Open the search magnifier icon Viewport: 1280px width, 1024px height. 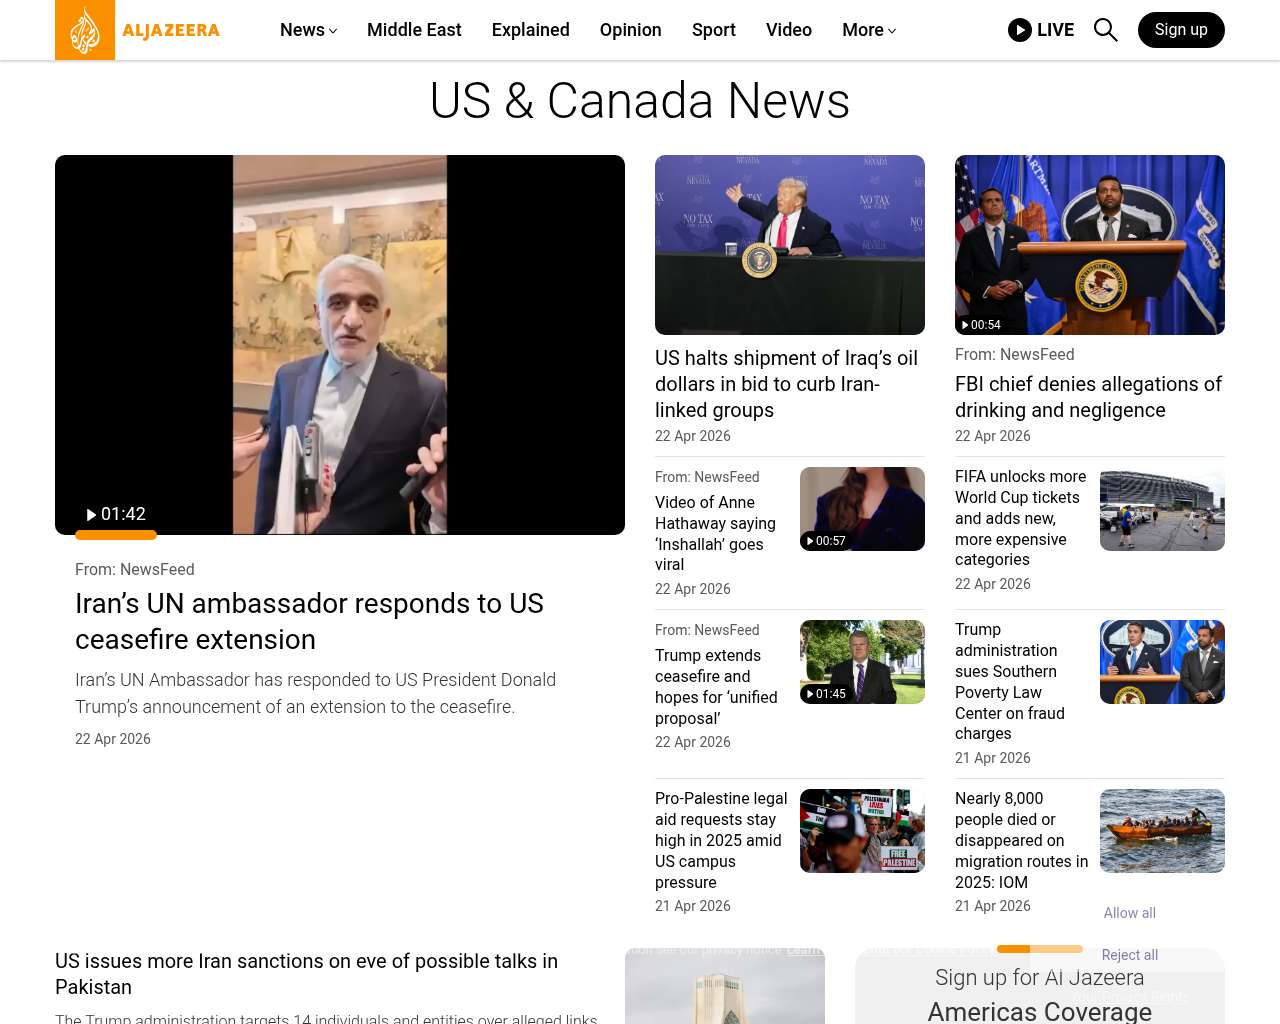pos(1105,30)
